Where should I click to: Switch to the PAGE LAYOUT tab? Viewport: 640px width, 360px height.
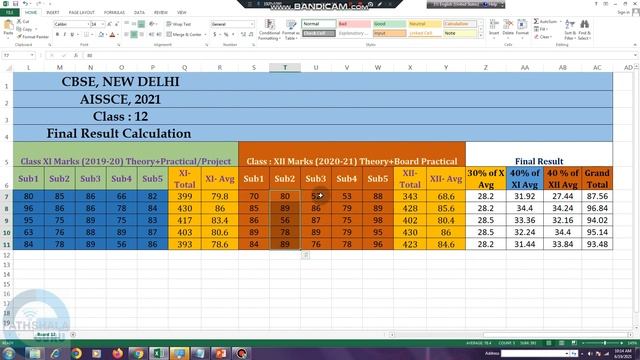pos(82,13)
